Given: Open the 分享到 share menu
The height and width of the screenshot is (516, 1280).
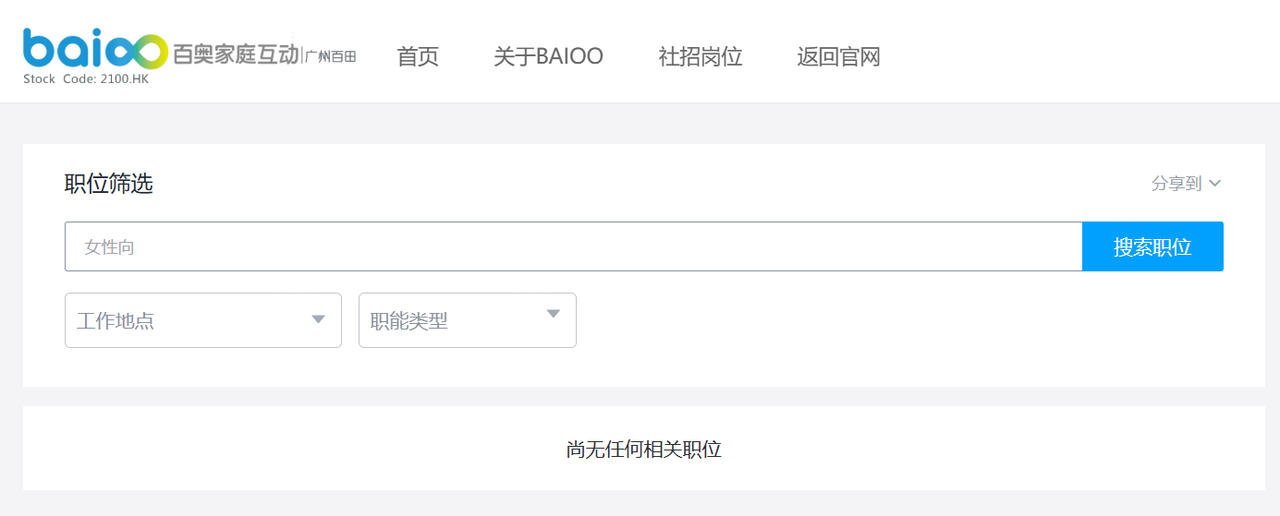Looking at the screenshot, I should pyautogui.click(x=1186, y=183).
